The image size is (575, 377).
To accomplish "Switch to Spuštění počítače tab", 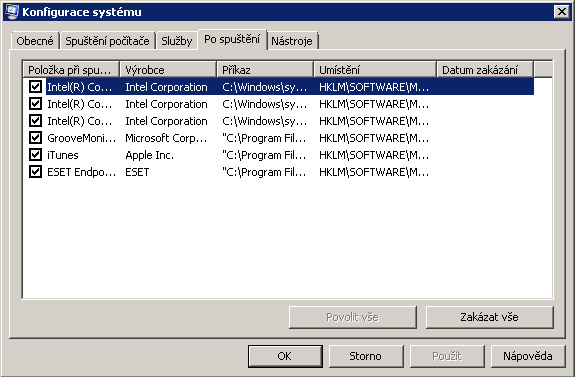I will tap(107, 41).
